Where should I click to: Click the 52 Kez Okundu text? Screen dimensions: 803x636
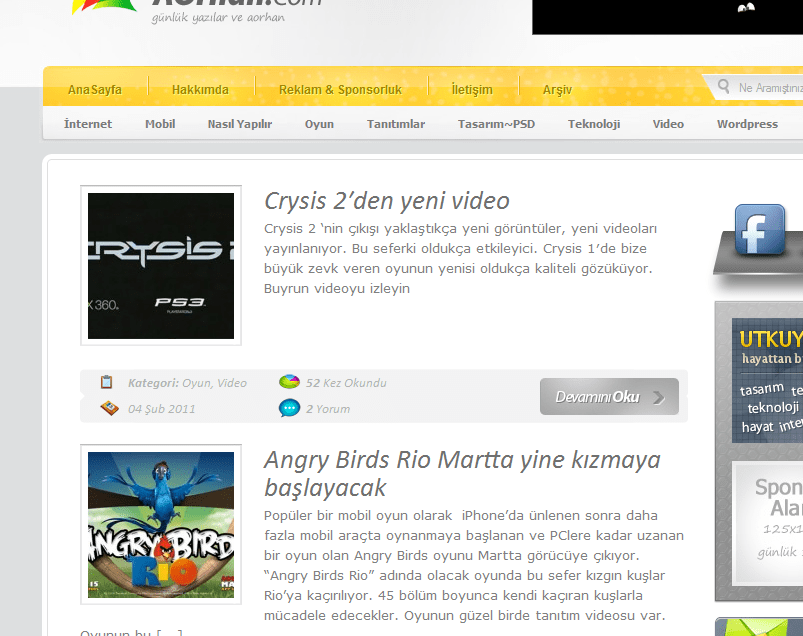tap(346, 383)
